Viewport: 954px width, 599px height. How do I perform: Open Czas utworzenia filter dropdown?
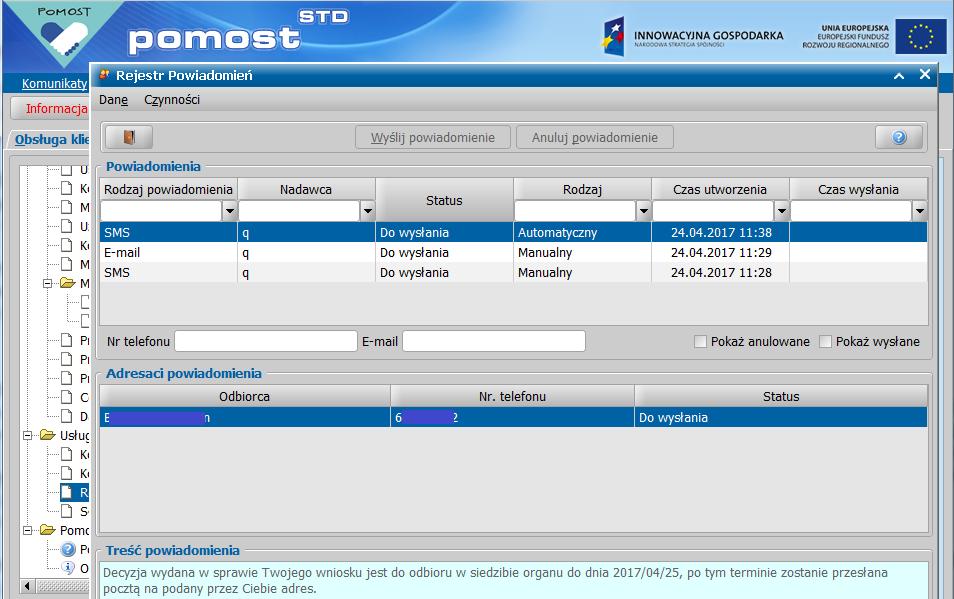click(782, 211)
